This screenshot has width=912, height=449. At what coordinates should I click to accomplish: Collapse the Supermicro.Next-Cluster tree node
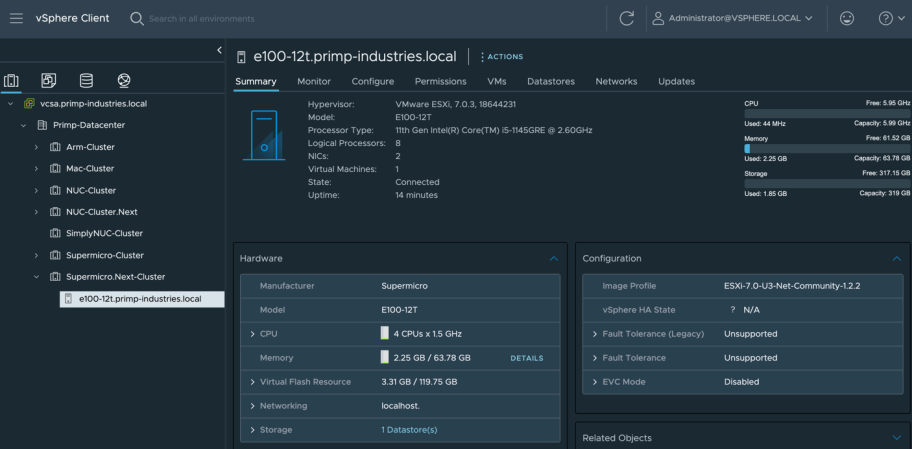37,277
